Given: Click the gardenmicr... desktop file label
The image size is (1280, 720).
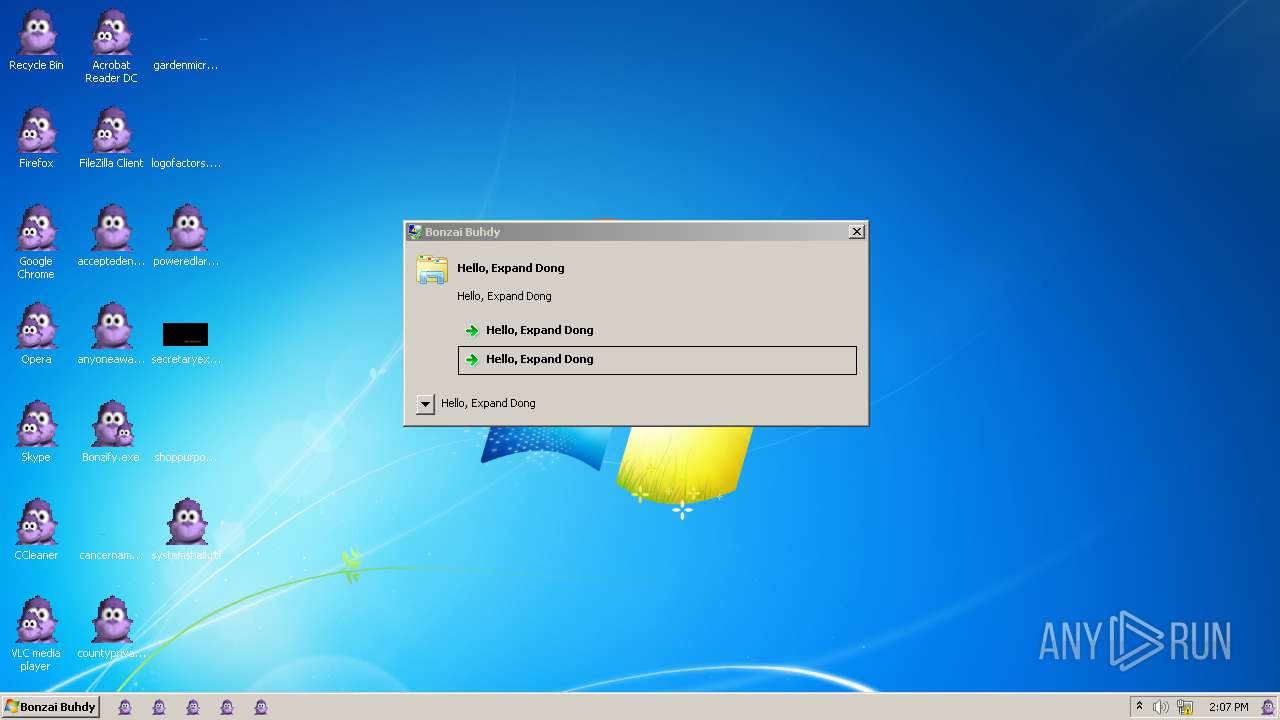Looking at the screenshot, I should click(186, 65).
